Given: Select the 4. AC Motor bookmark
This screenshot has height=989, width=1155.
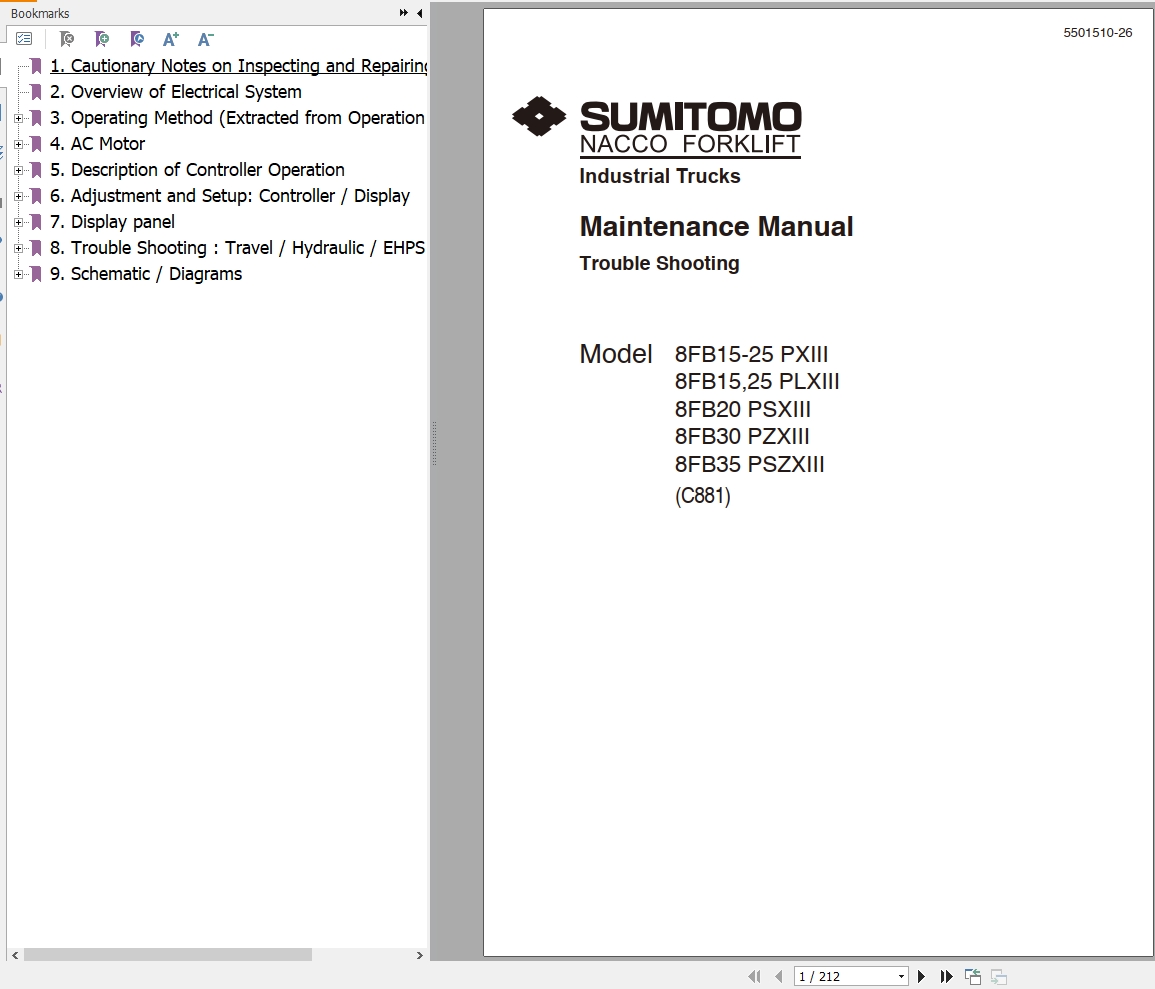Looking at the screenshot, I should click(x=97, y=144).
